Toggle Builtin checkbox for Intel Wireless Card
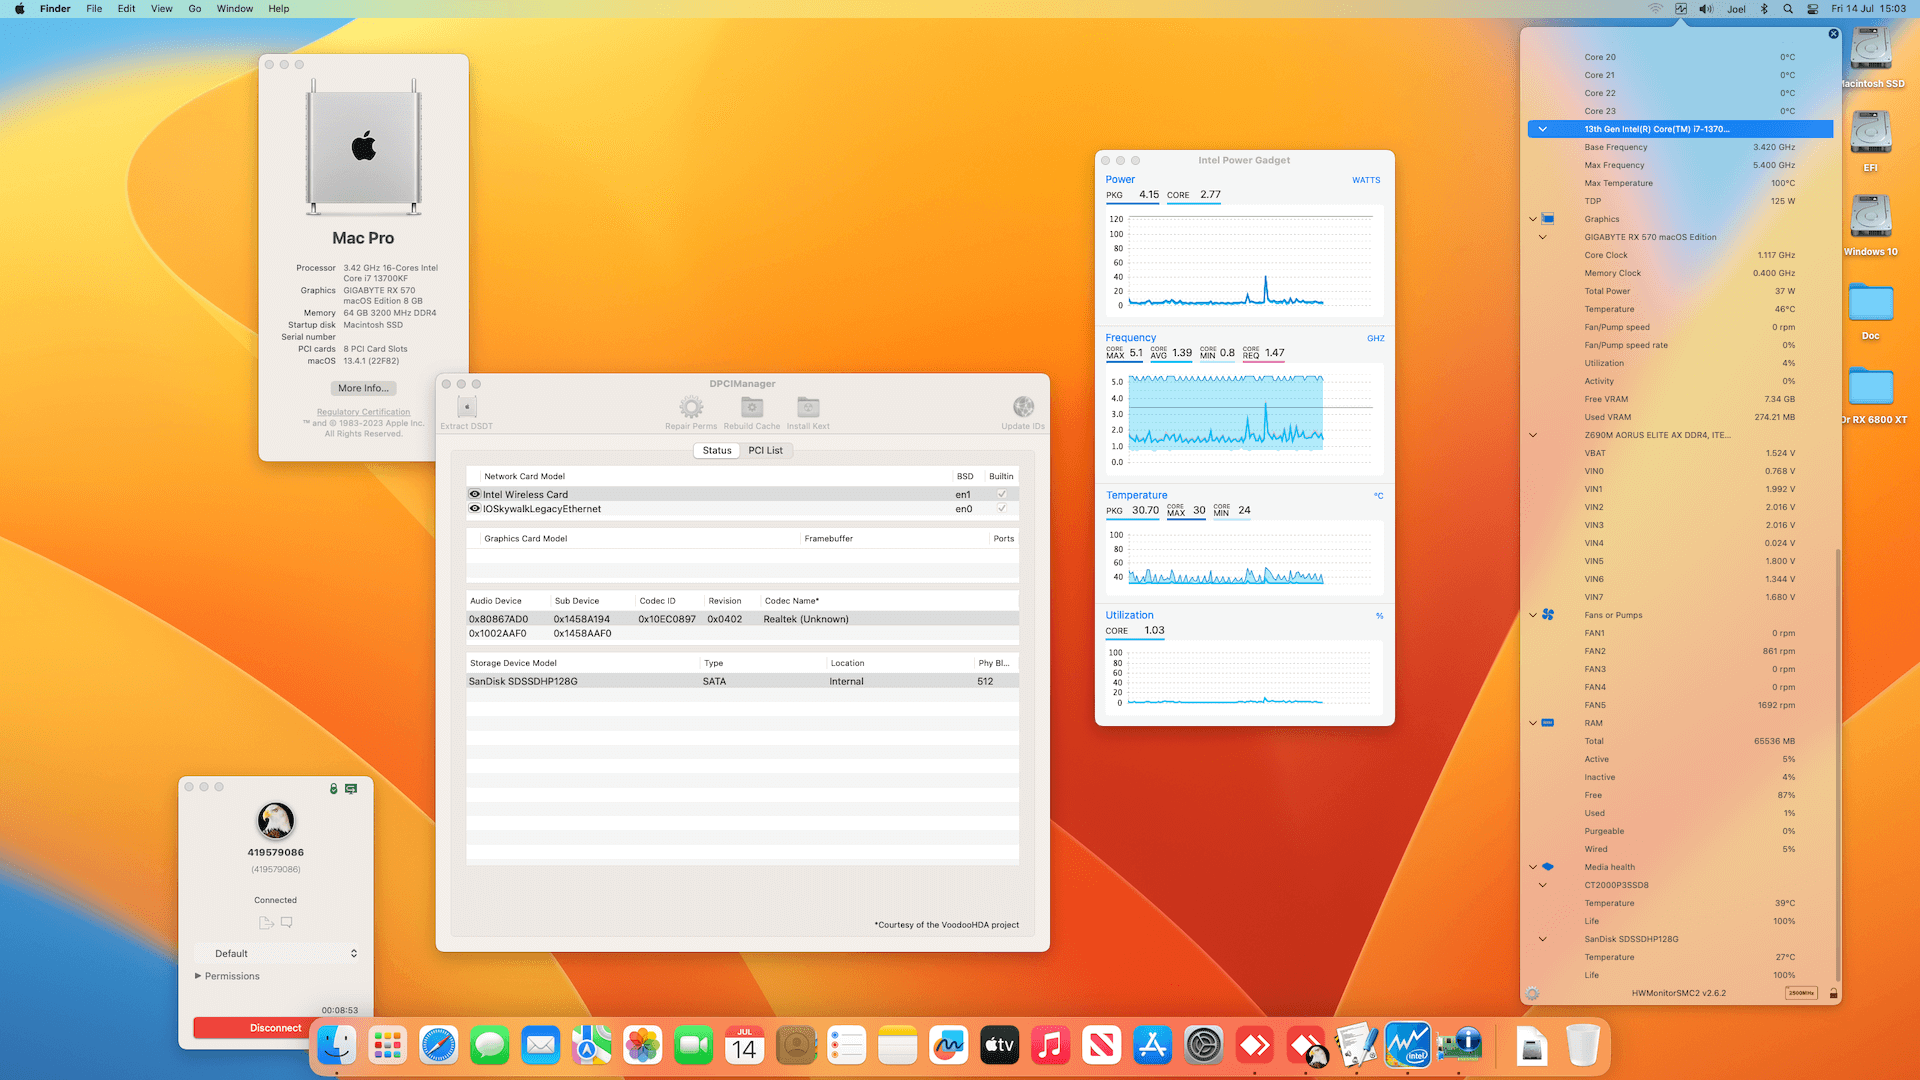Image resolution: width=1920 pixels, height=1080 pixels. (x=1001, y=494)
